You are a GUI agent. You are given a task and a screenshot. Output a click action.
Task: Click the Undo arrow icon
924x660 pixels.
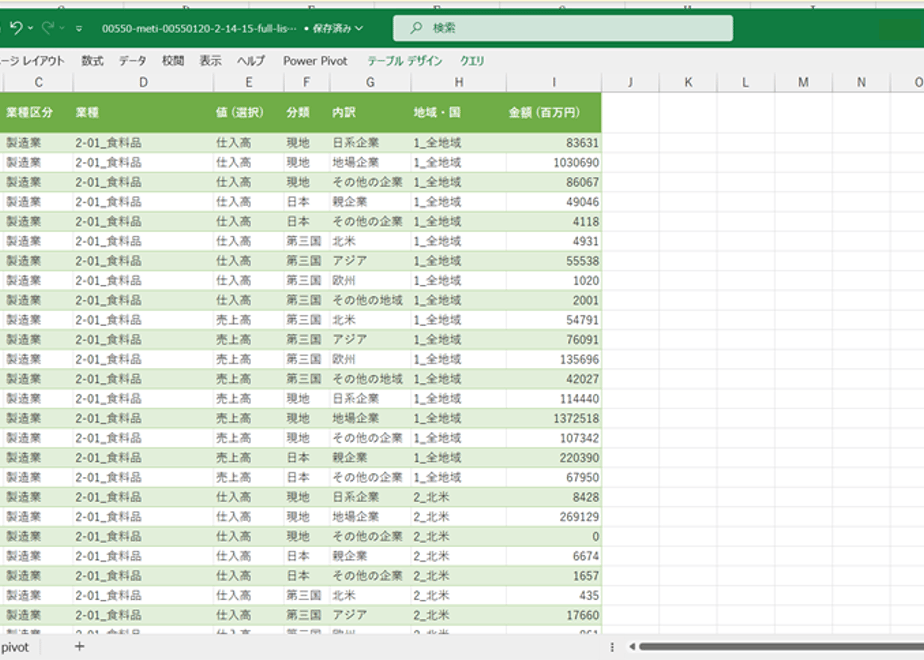(16, 28)
